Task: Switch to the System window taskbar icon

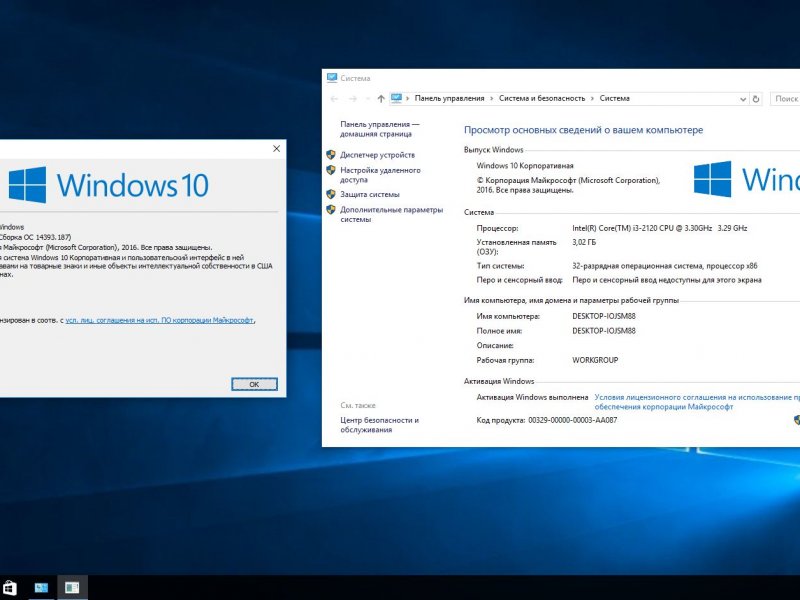Action: [41, 588]
